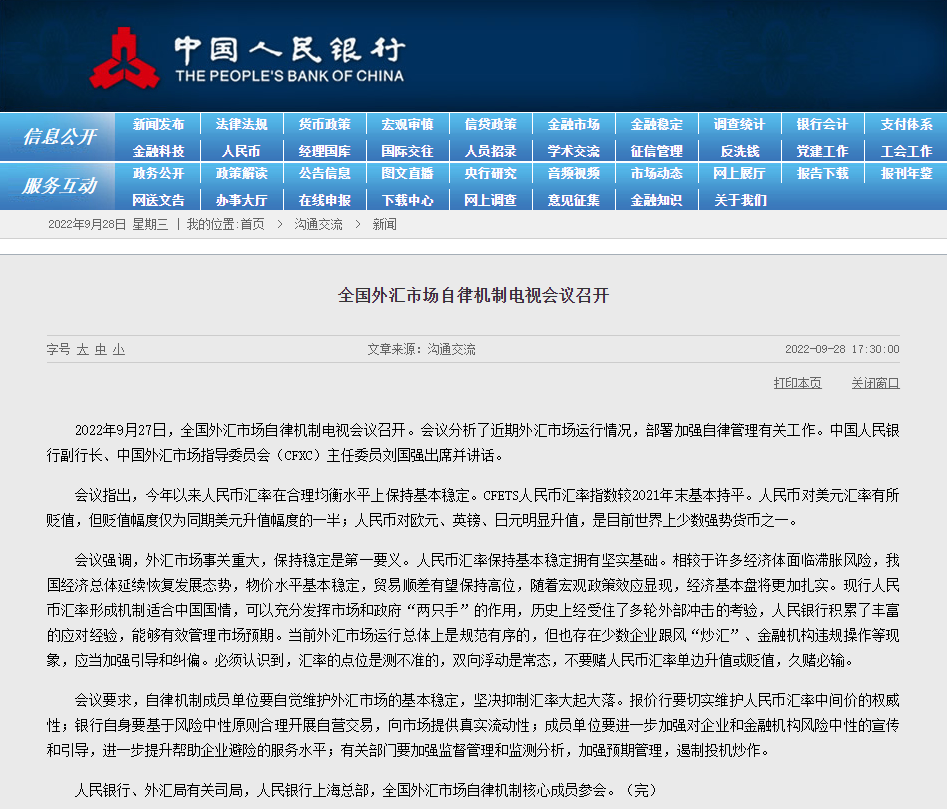Viewport: 947px width, 809px height.
Task: Go to 金融稳定 section
Action: coord(656,124)
